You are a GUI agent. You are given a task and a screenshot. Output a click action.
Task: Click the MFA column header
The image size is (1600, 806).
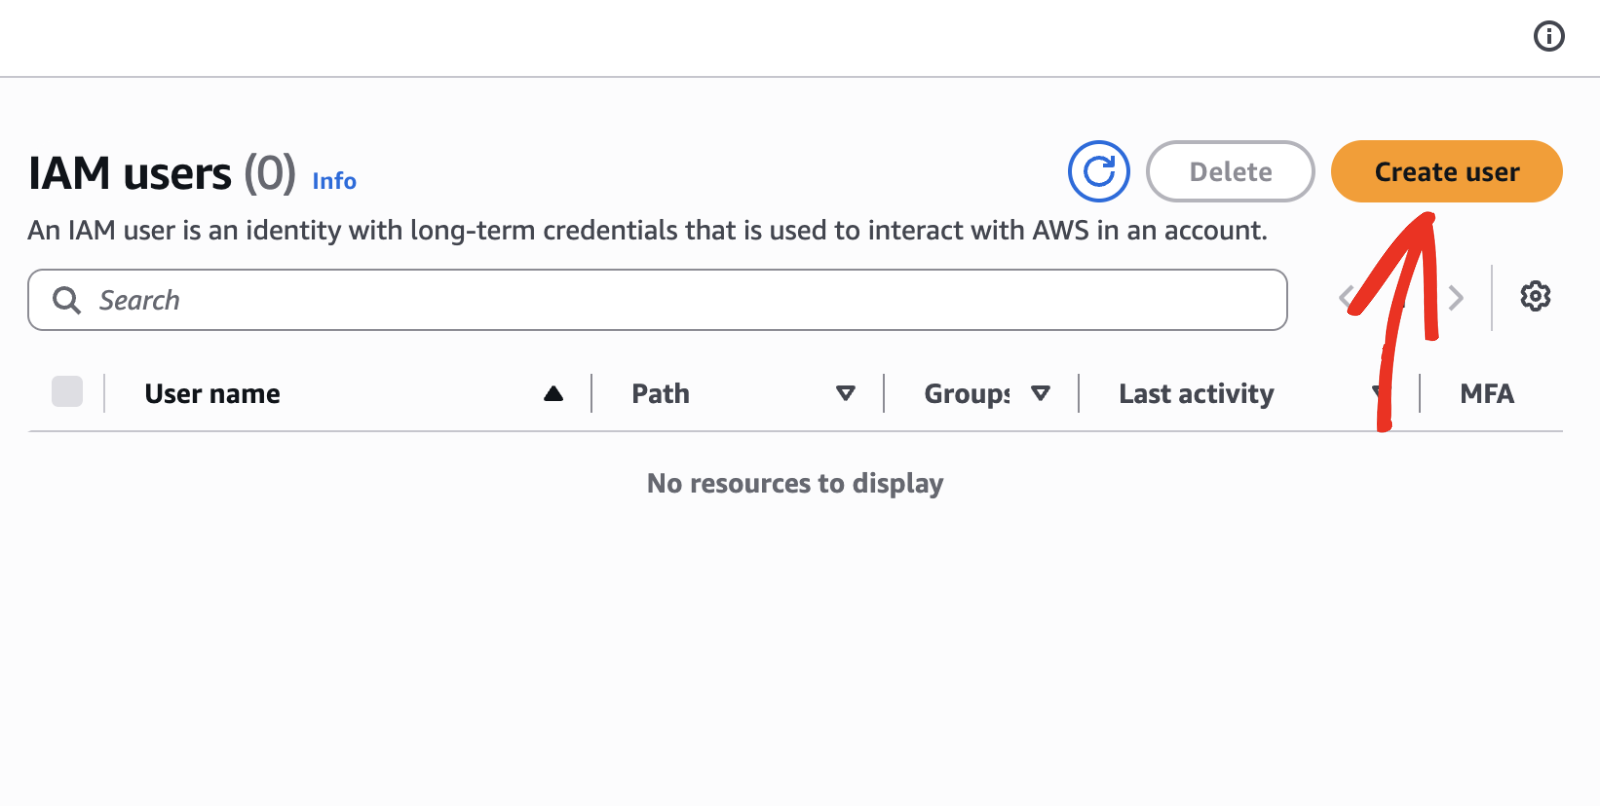click(1486, 394)
